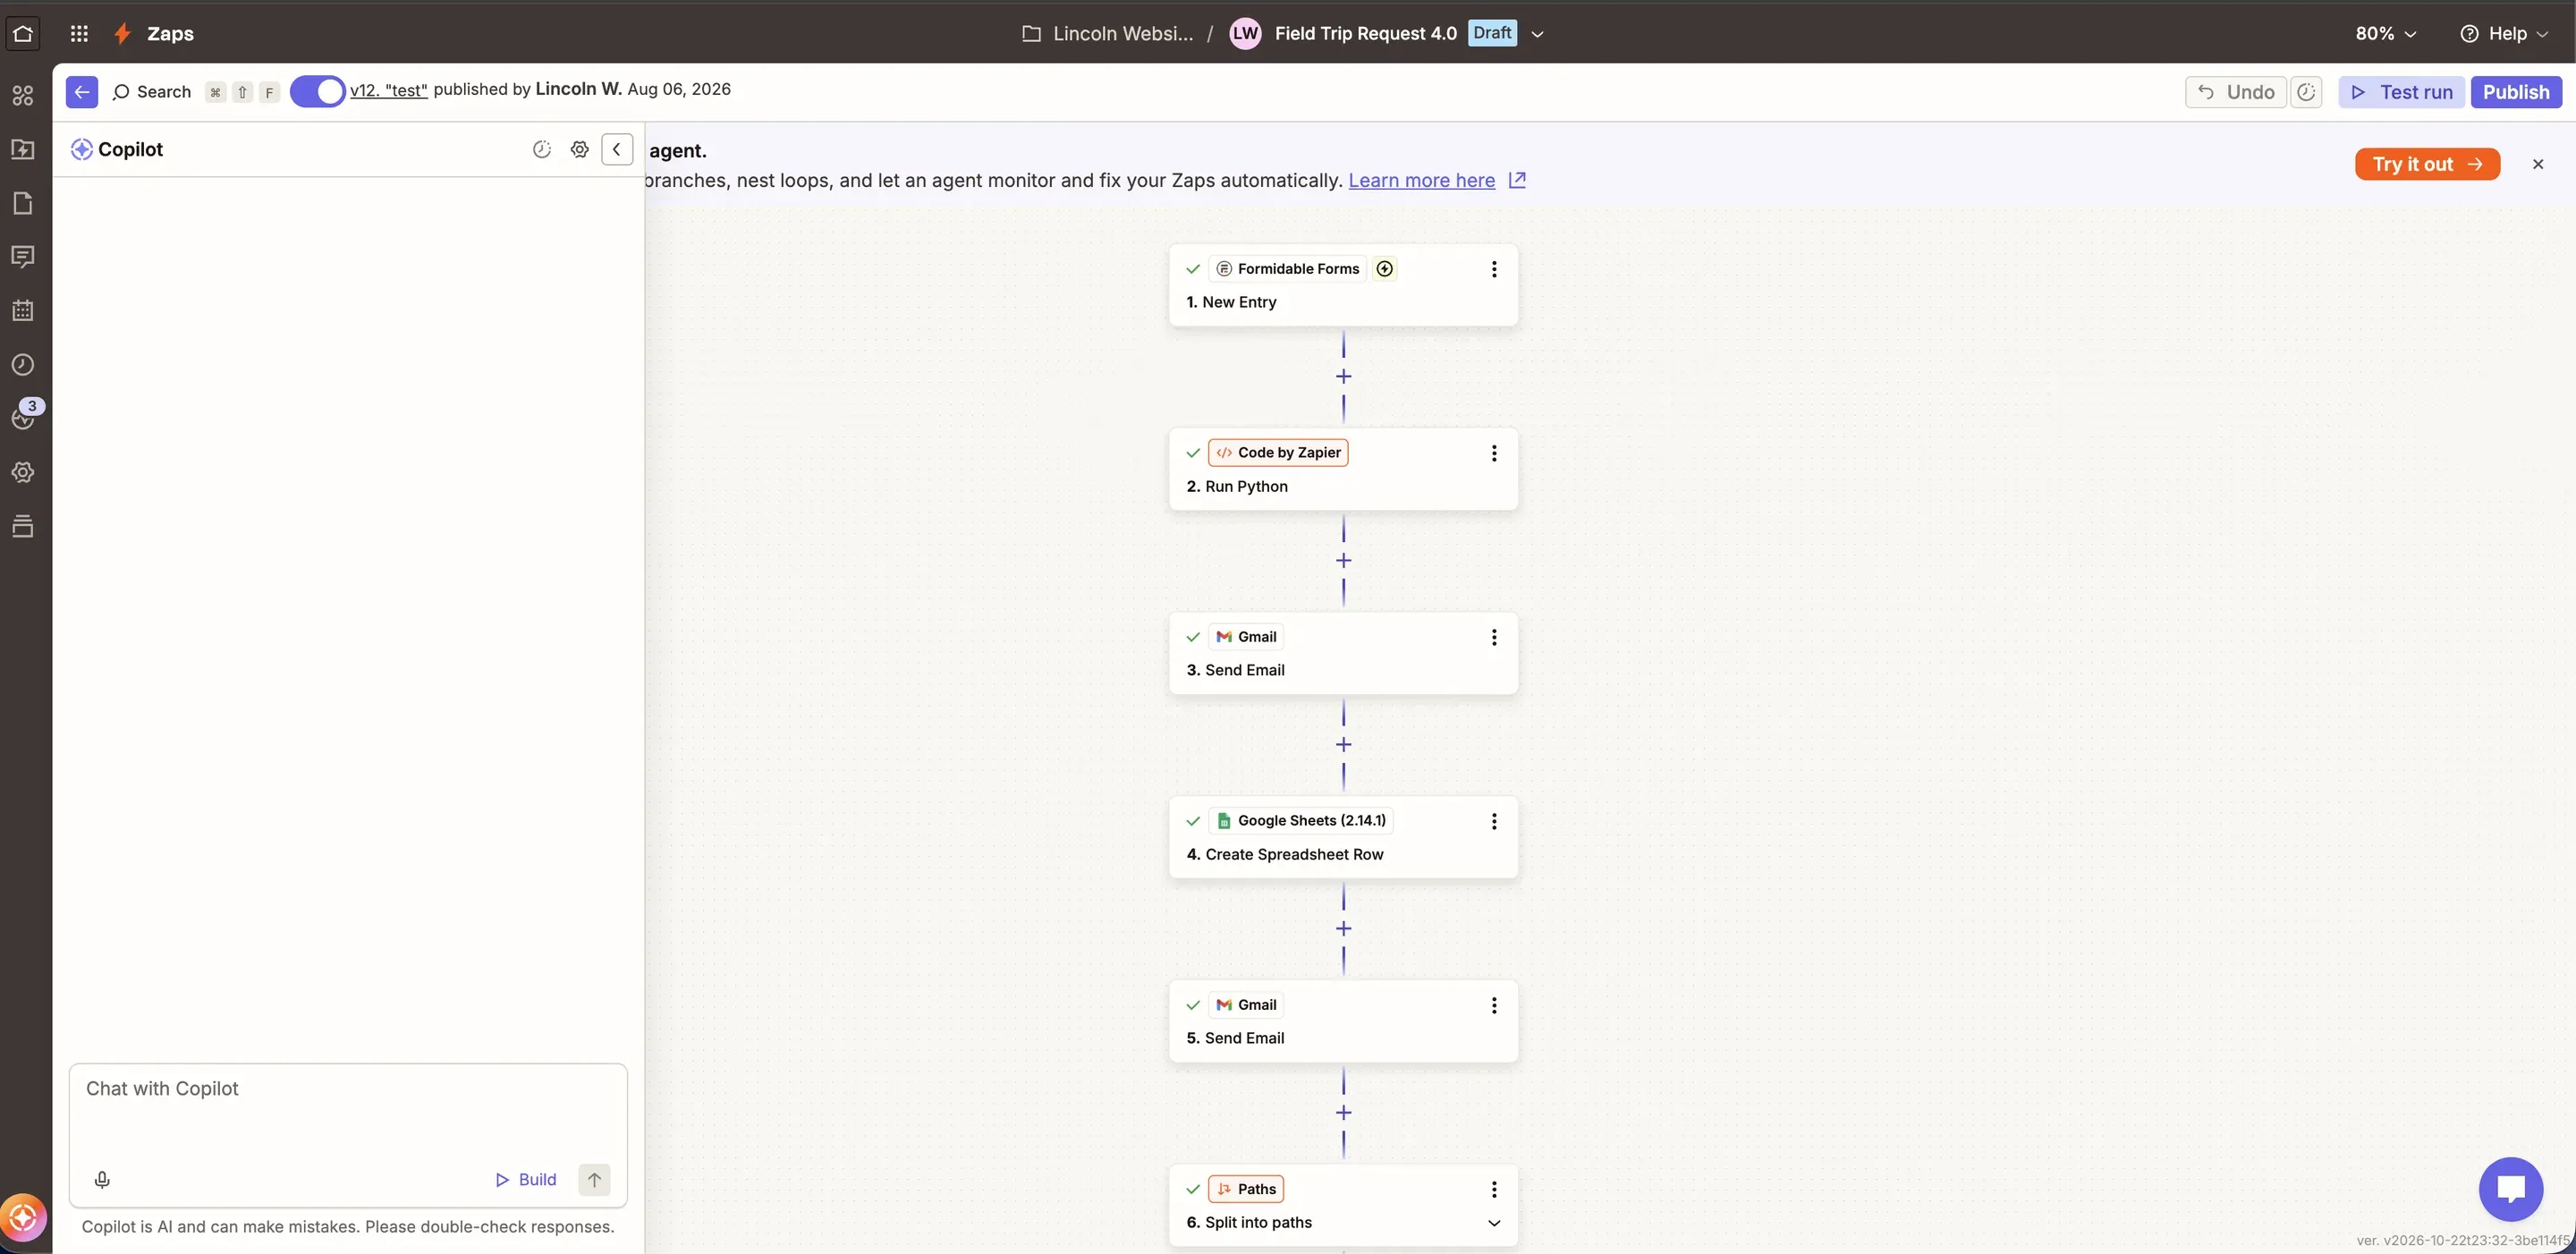Click the Publish button
Screen dimensions: 2576x1254
click(x=2516, y=92)
